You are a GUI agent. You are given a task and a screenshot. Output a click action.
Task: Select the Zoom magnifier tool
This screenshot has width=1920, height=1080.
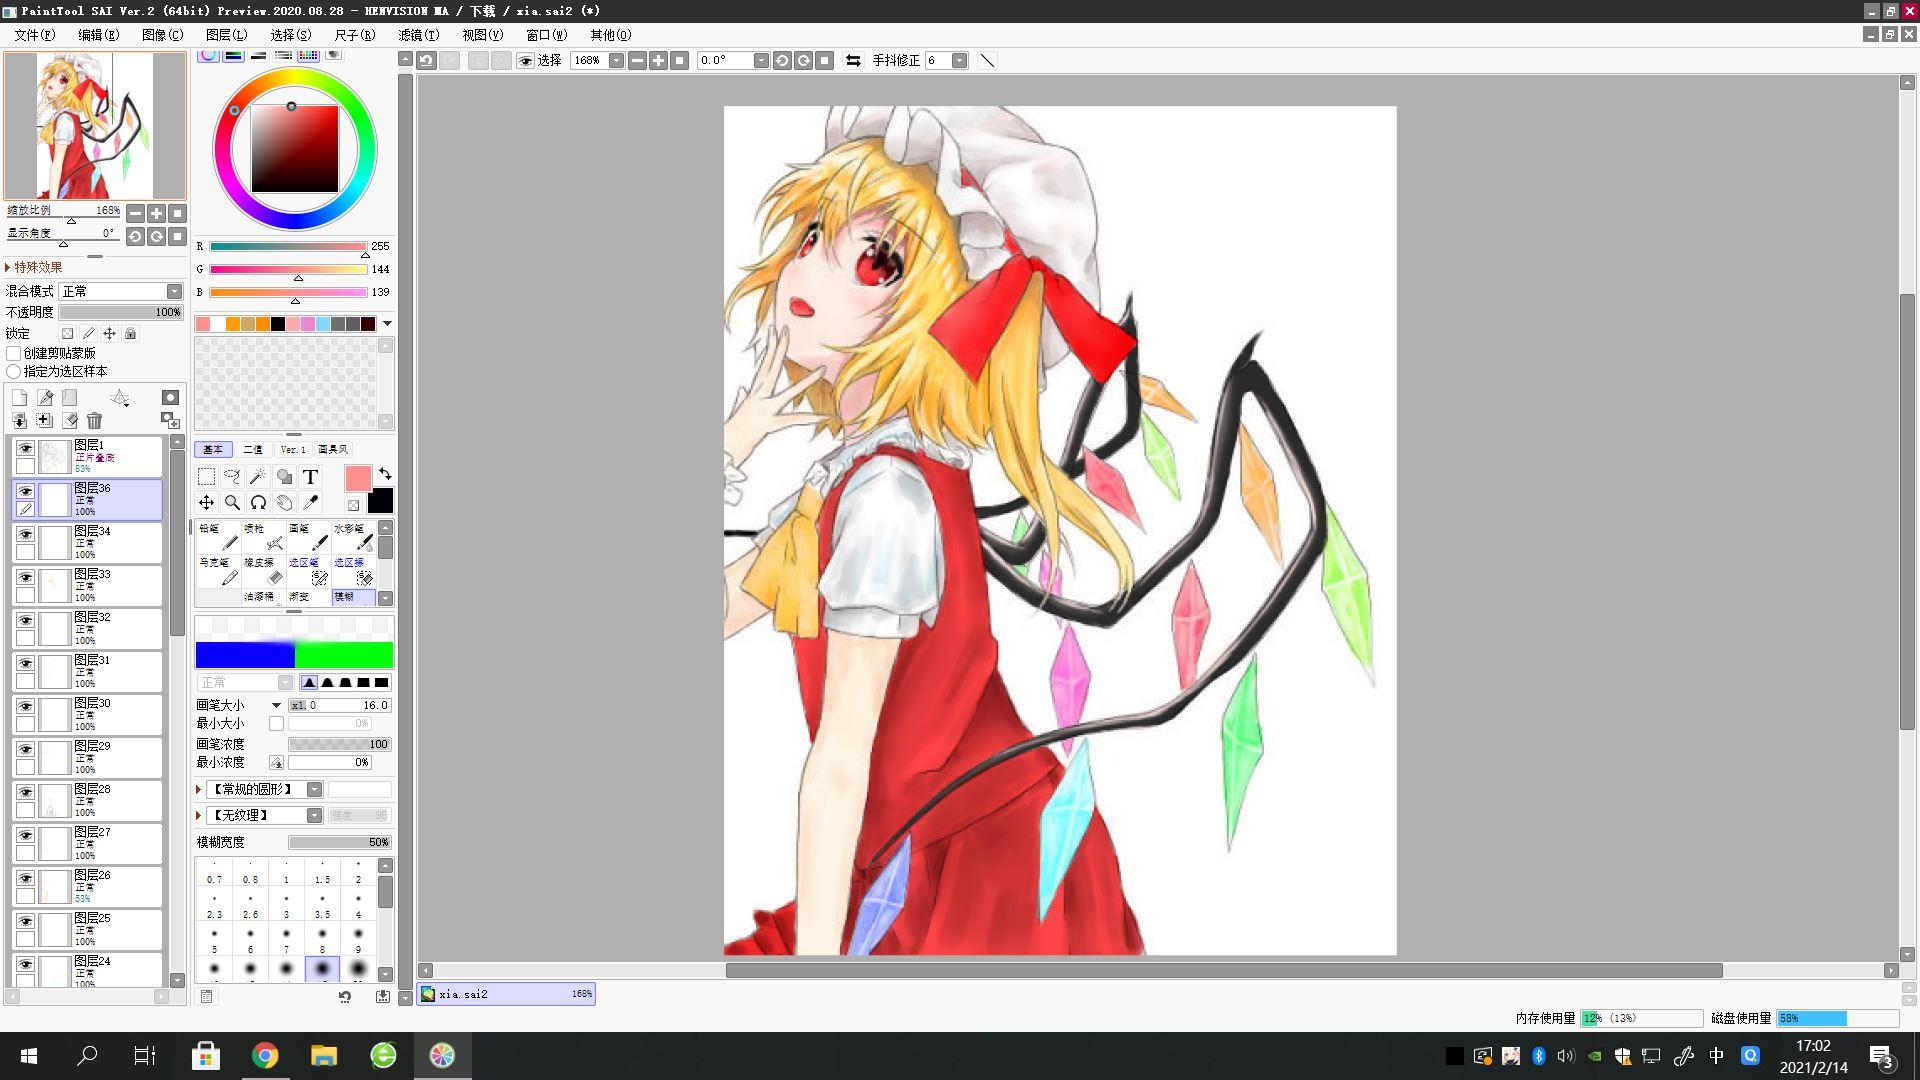232,503
